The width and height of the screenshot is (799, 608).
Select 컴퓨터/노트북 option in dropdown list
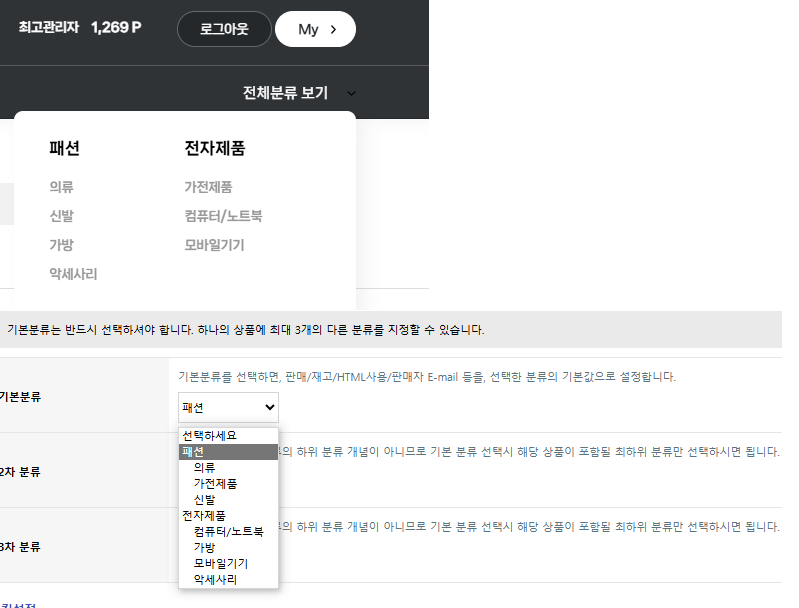[228, 532]
